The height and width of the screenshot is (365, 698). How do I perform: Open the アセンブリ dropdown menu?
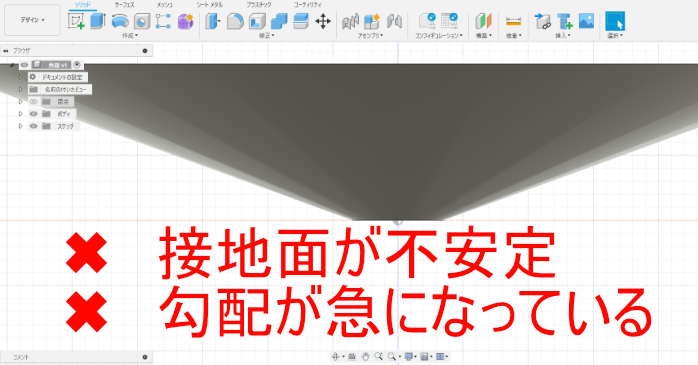pos(370,36)
